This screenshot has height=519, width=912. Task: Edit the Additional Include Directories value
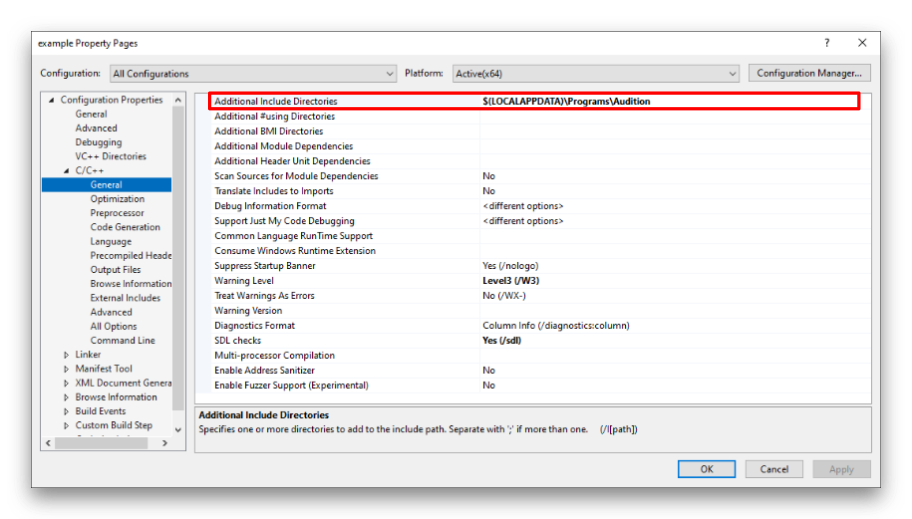tap(667, 102)
